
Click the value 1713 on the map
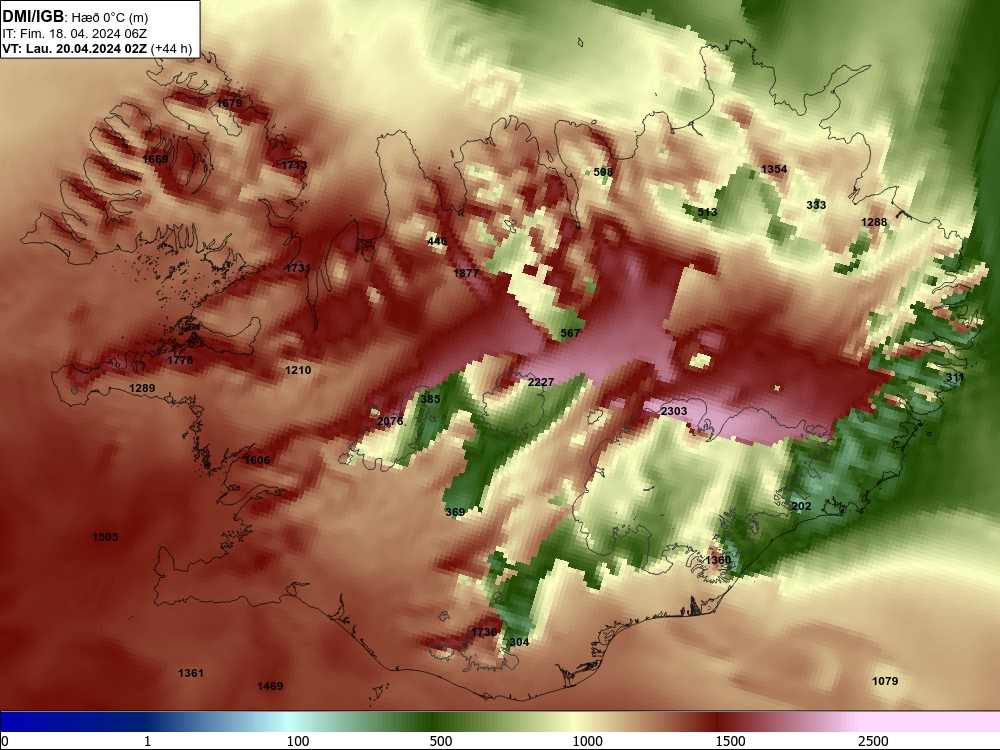pos(294,165)
